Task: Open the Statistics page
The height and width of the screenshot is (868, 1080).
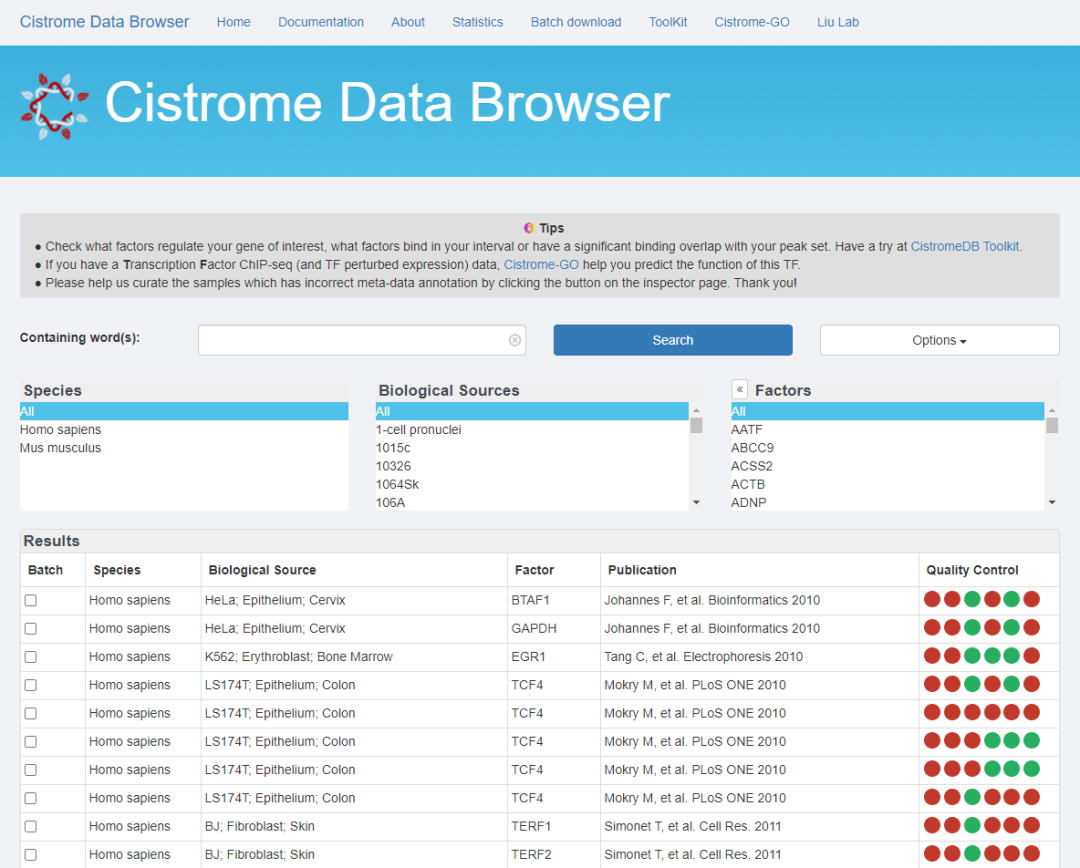Action: pos(477,22)
